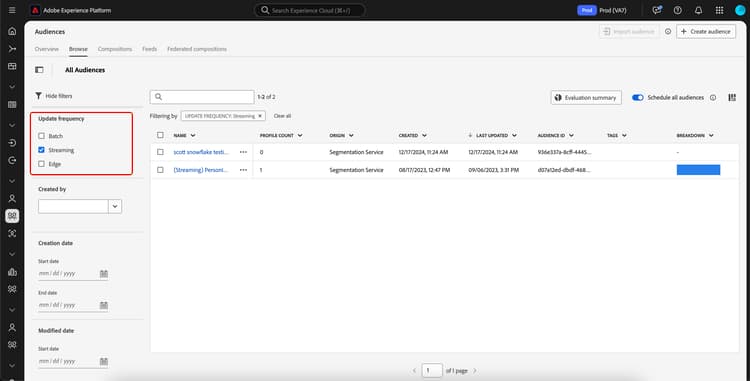
Task: Open more actions for scott snowflake audience
Action: (243, 152)
